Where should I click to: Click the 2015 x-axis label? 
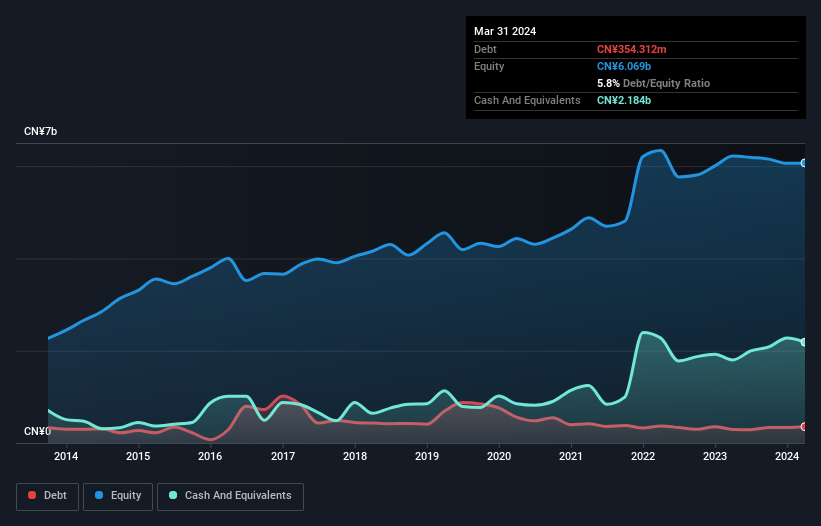[138, 456]
